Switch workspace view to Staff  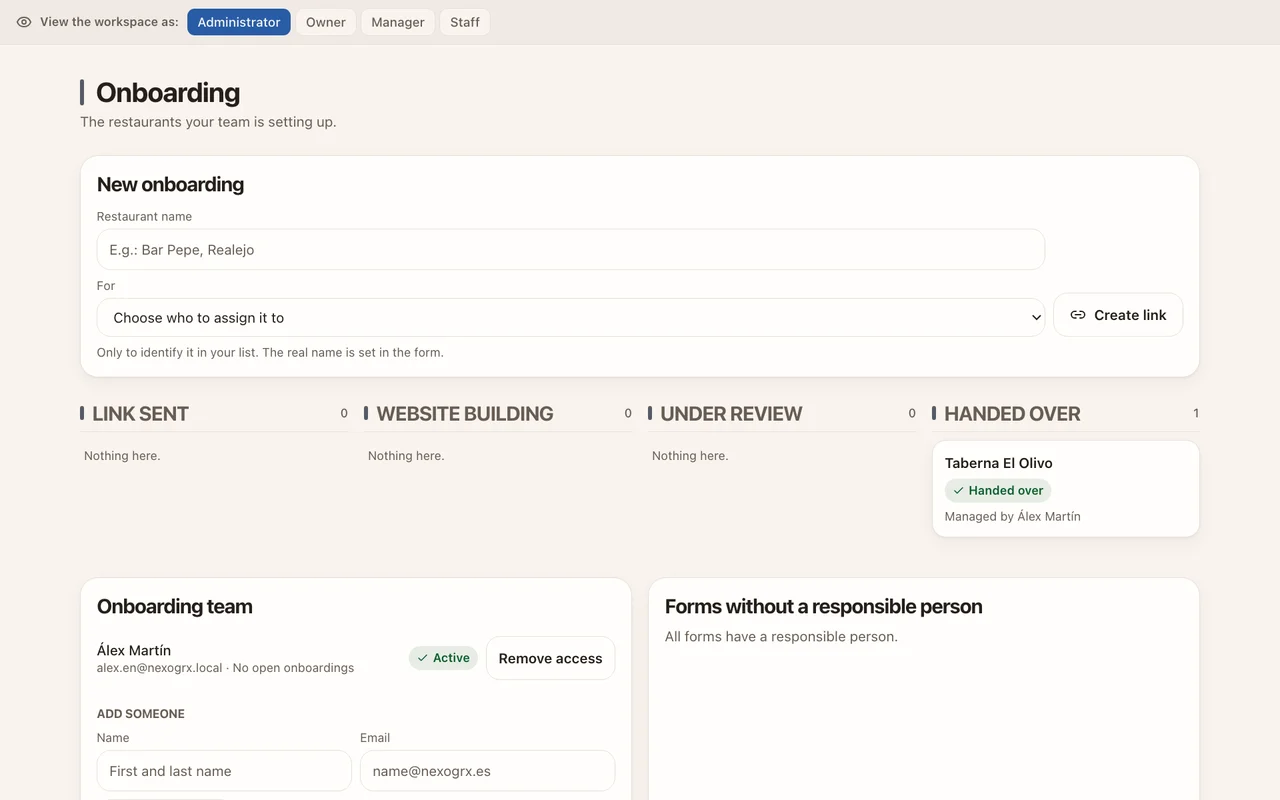[x=465, y=22]
